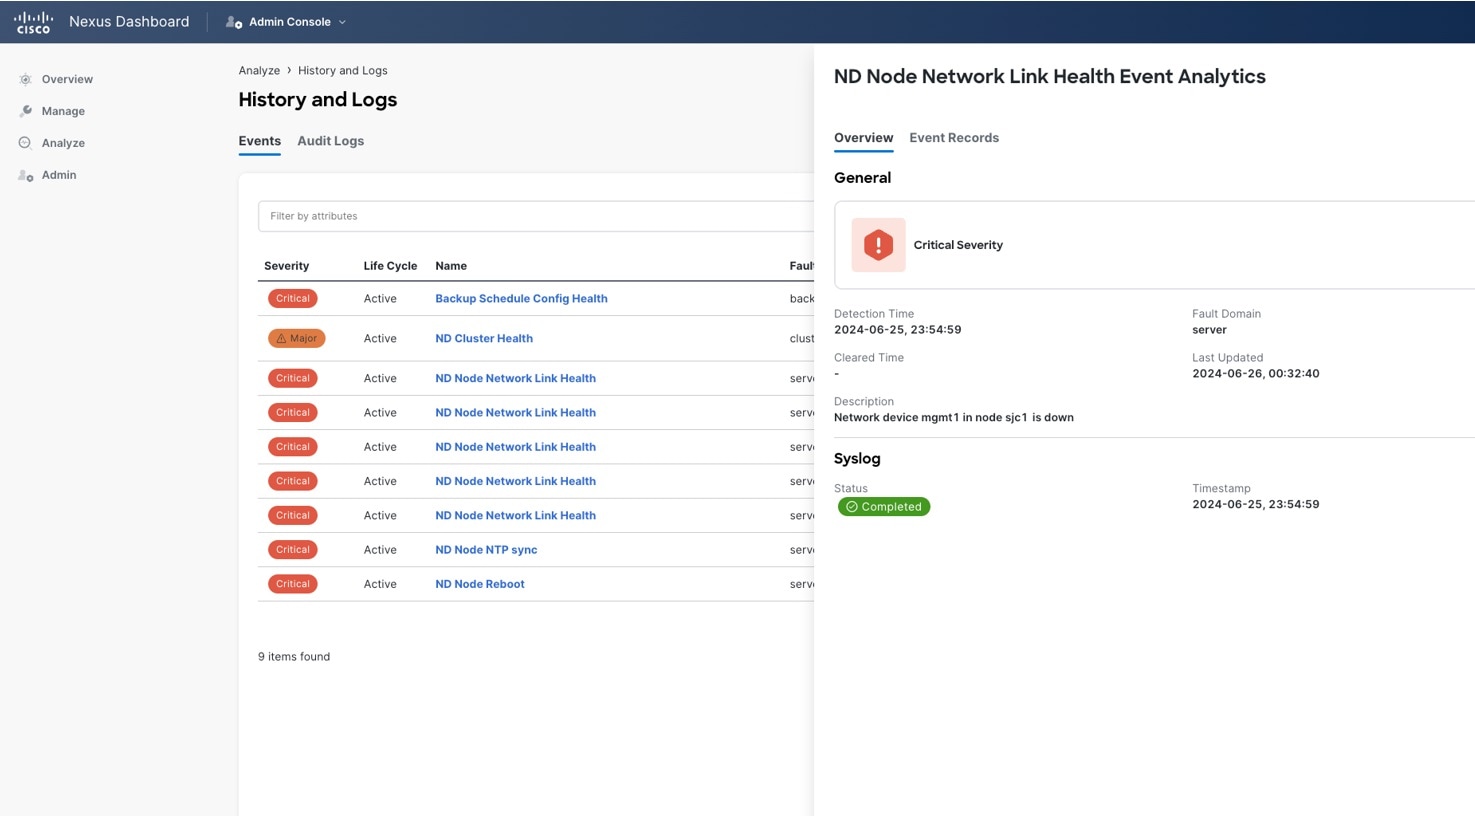Click the Critical Severity label
This screenshot has height=832, width=1475.
coord(958,245)
